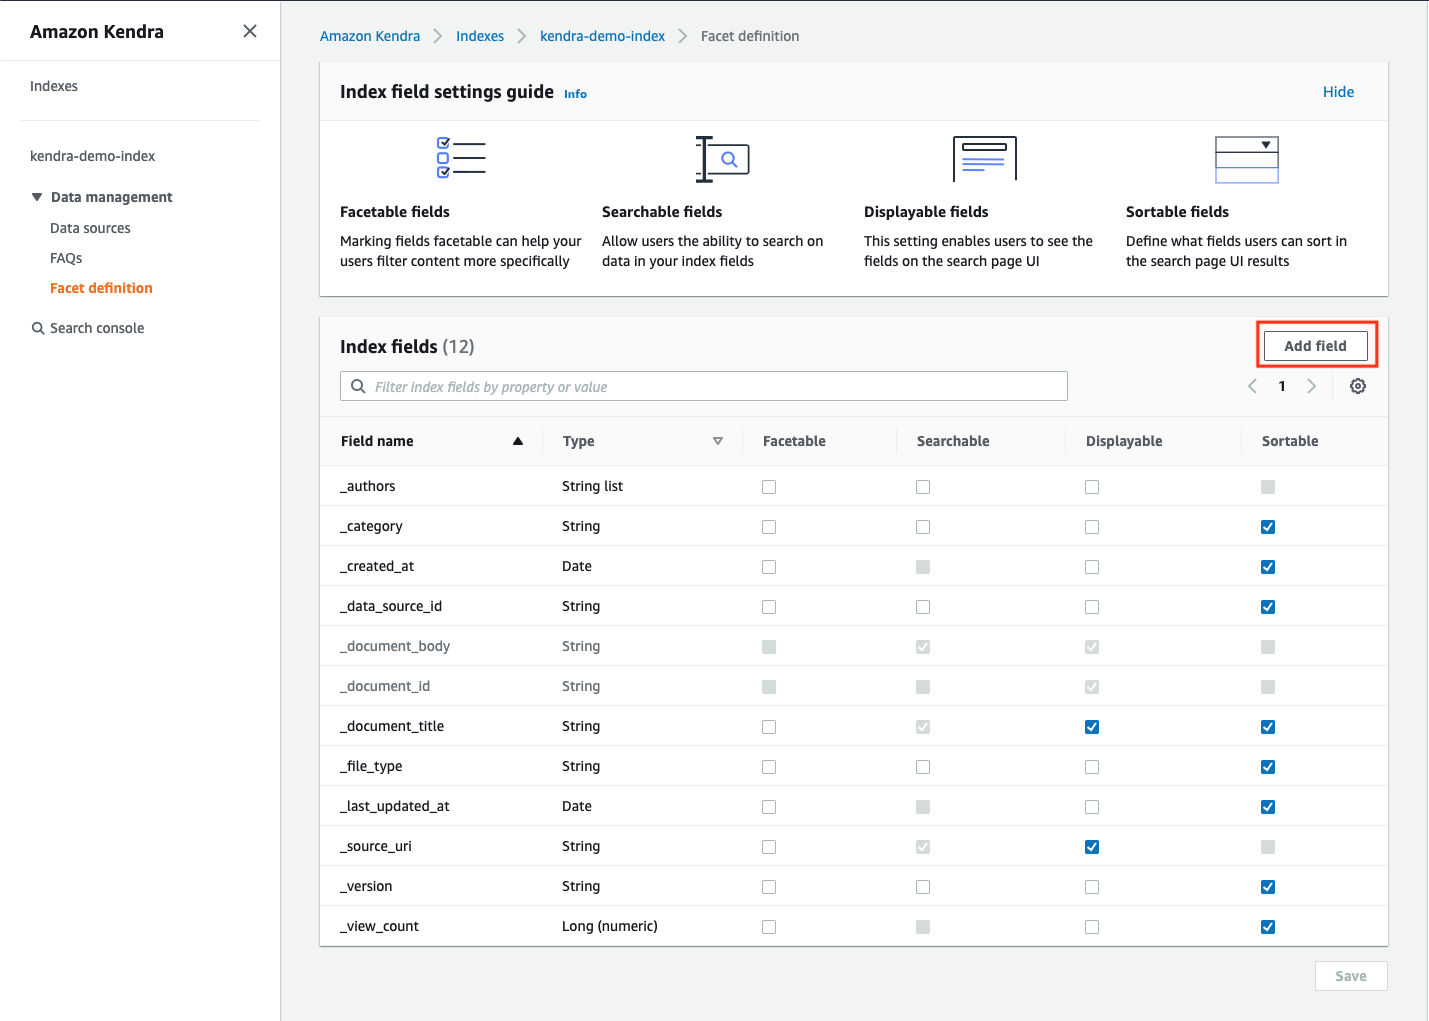This screenshot has width=1429, height=1021.
Task: Uncheck Sortable for _view_count
Action: 1268,927
